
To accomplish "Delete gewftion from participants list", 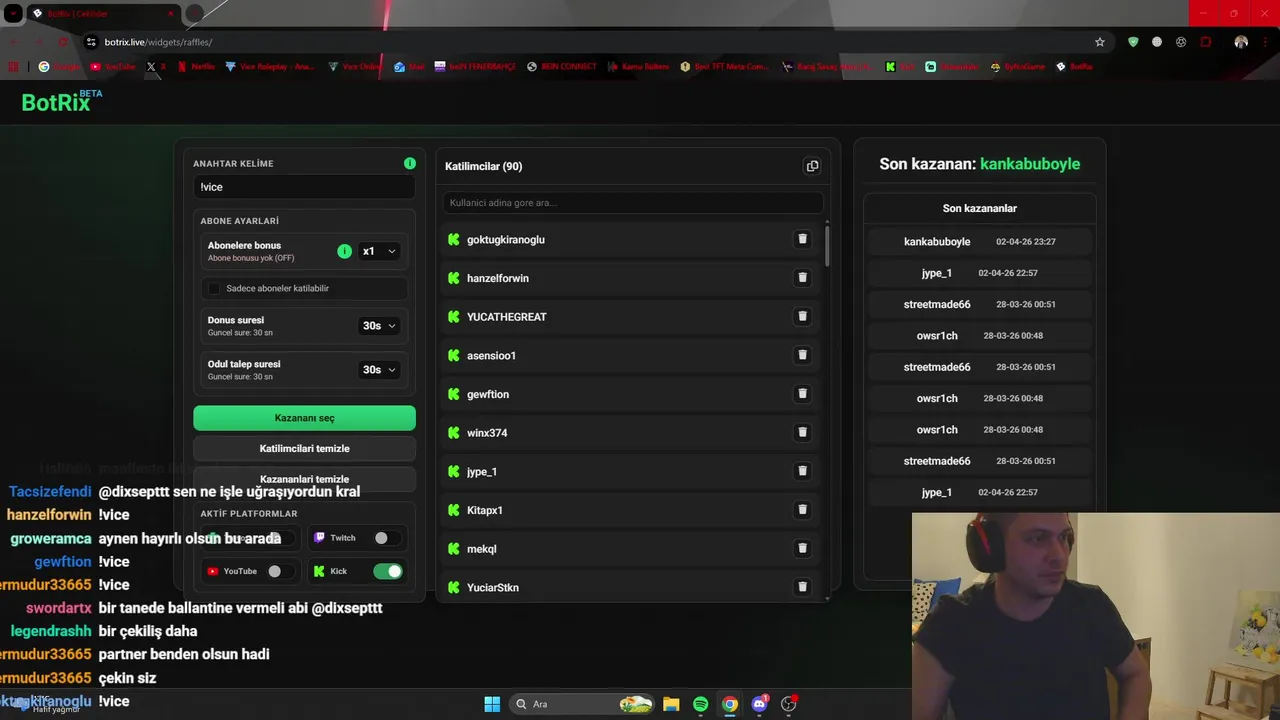I will 802,394.
